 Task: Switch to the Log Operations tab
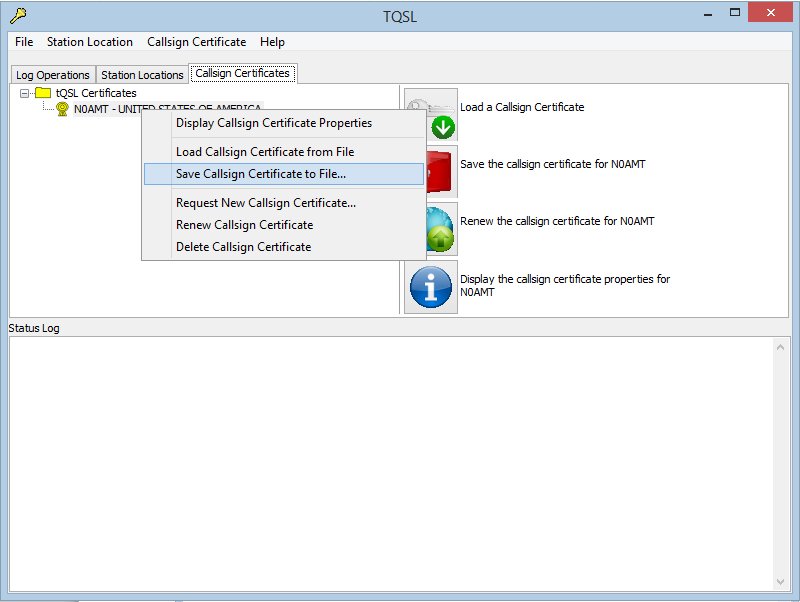click(53, 75)
